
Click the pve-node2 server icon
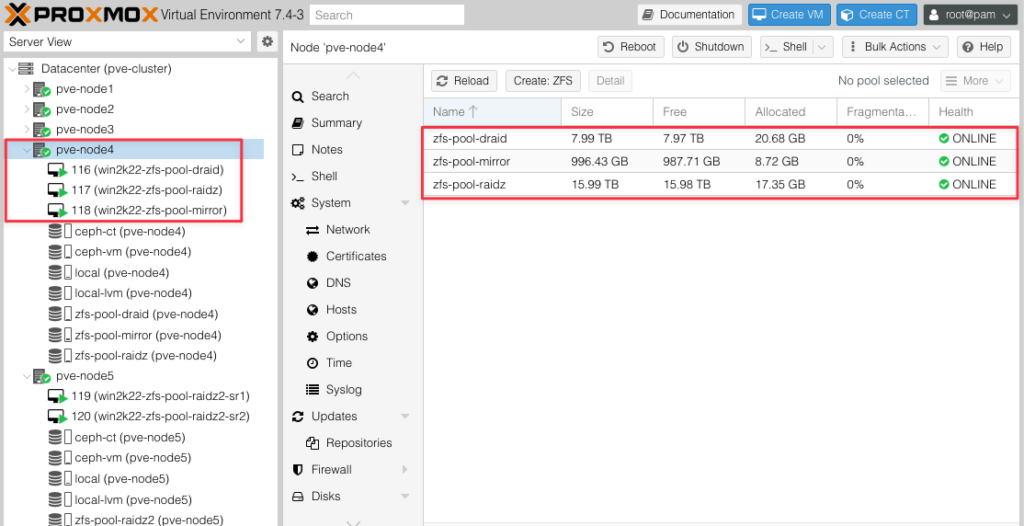(x=42, y=110)
